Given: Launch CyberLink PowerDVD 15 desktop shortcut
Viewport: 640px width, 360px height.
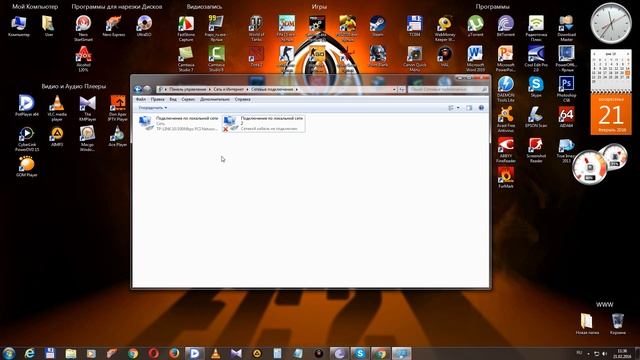Looking at the screenshot, I should pyautogui.click(x=27, y=139).
